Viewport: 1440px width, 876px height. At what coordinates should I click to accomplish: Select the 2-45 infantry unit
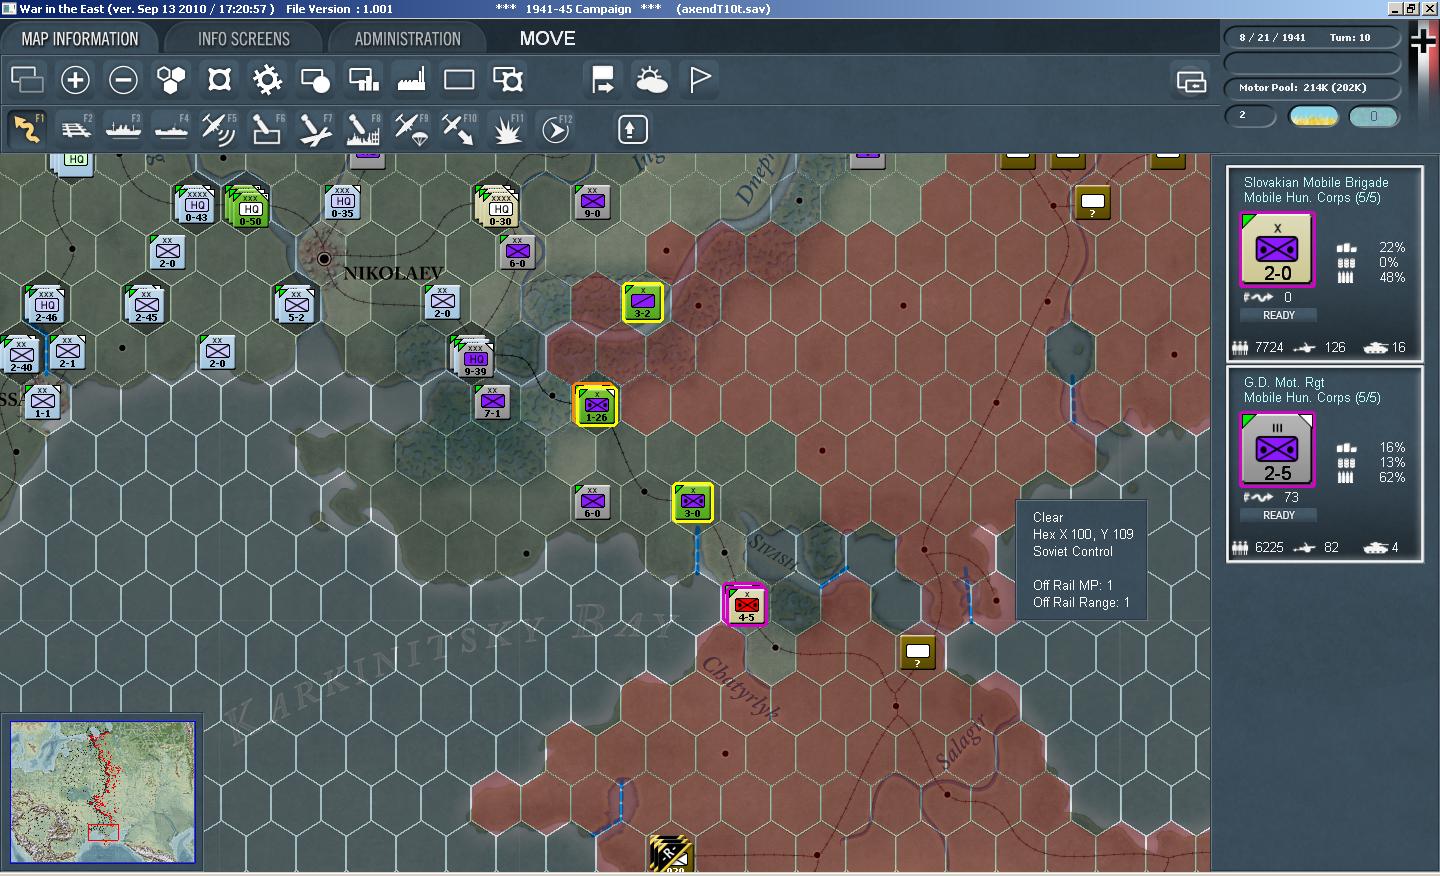(x=146, y=304)
